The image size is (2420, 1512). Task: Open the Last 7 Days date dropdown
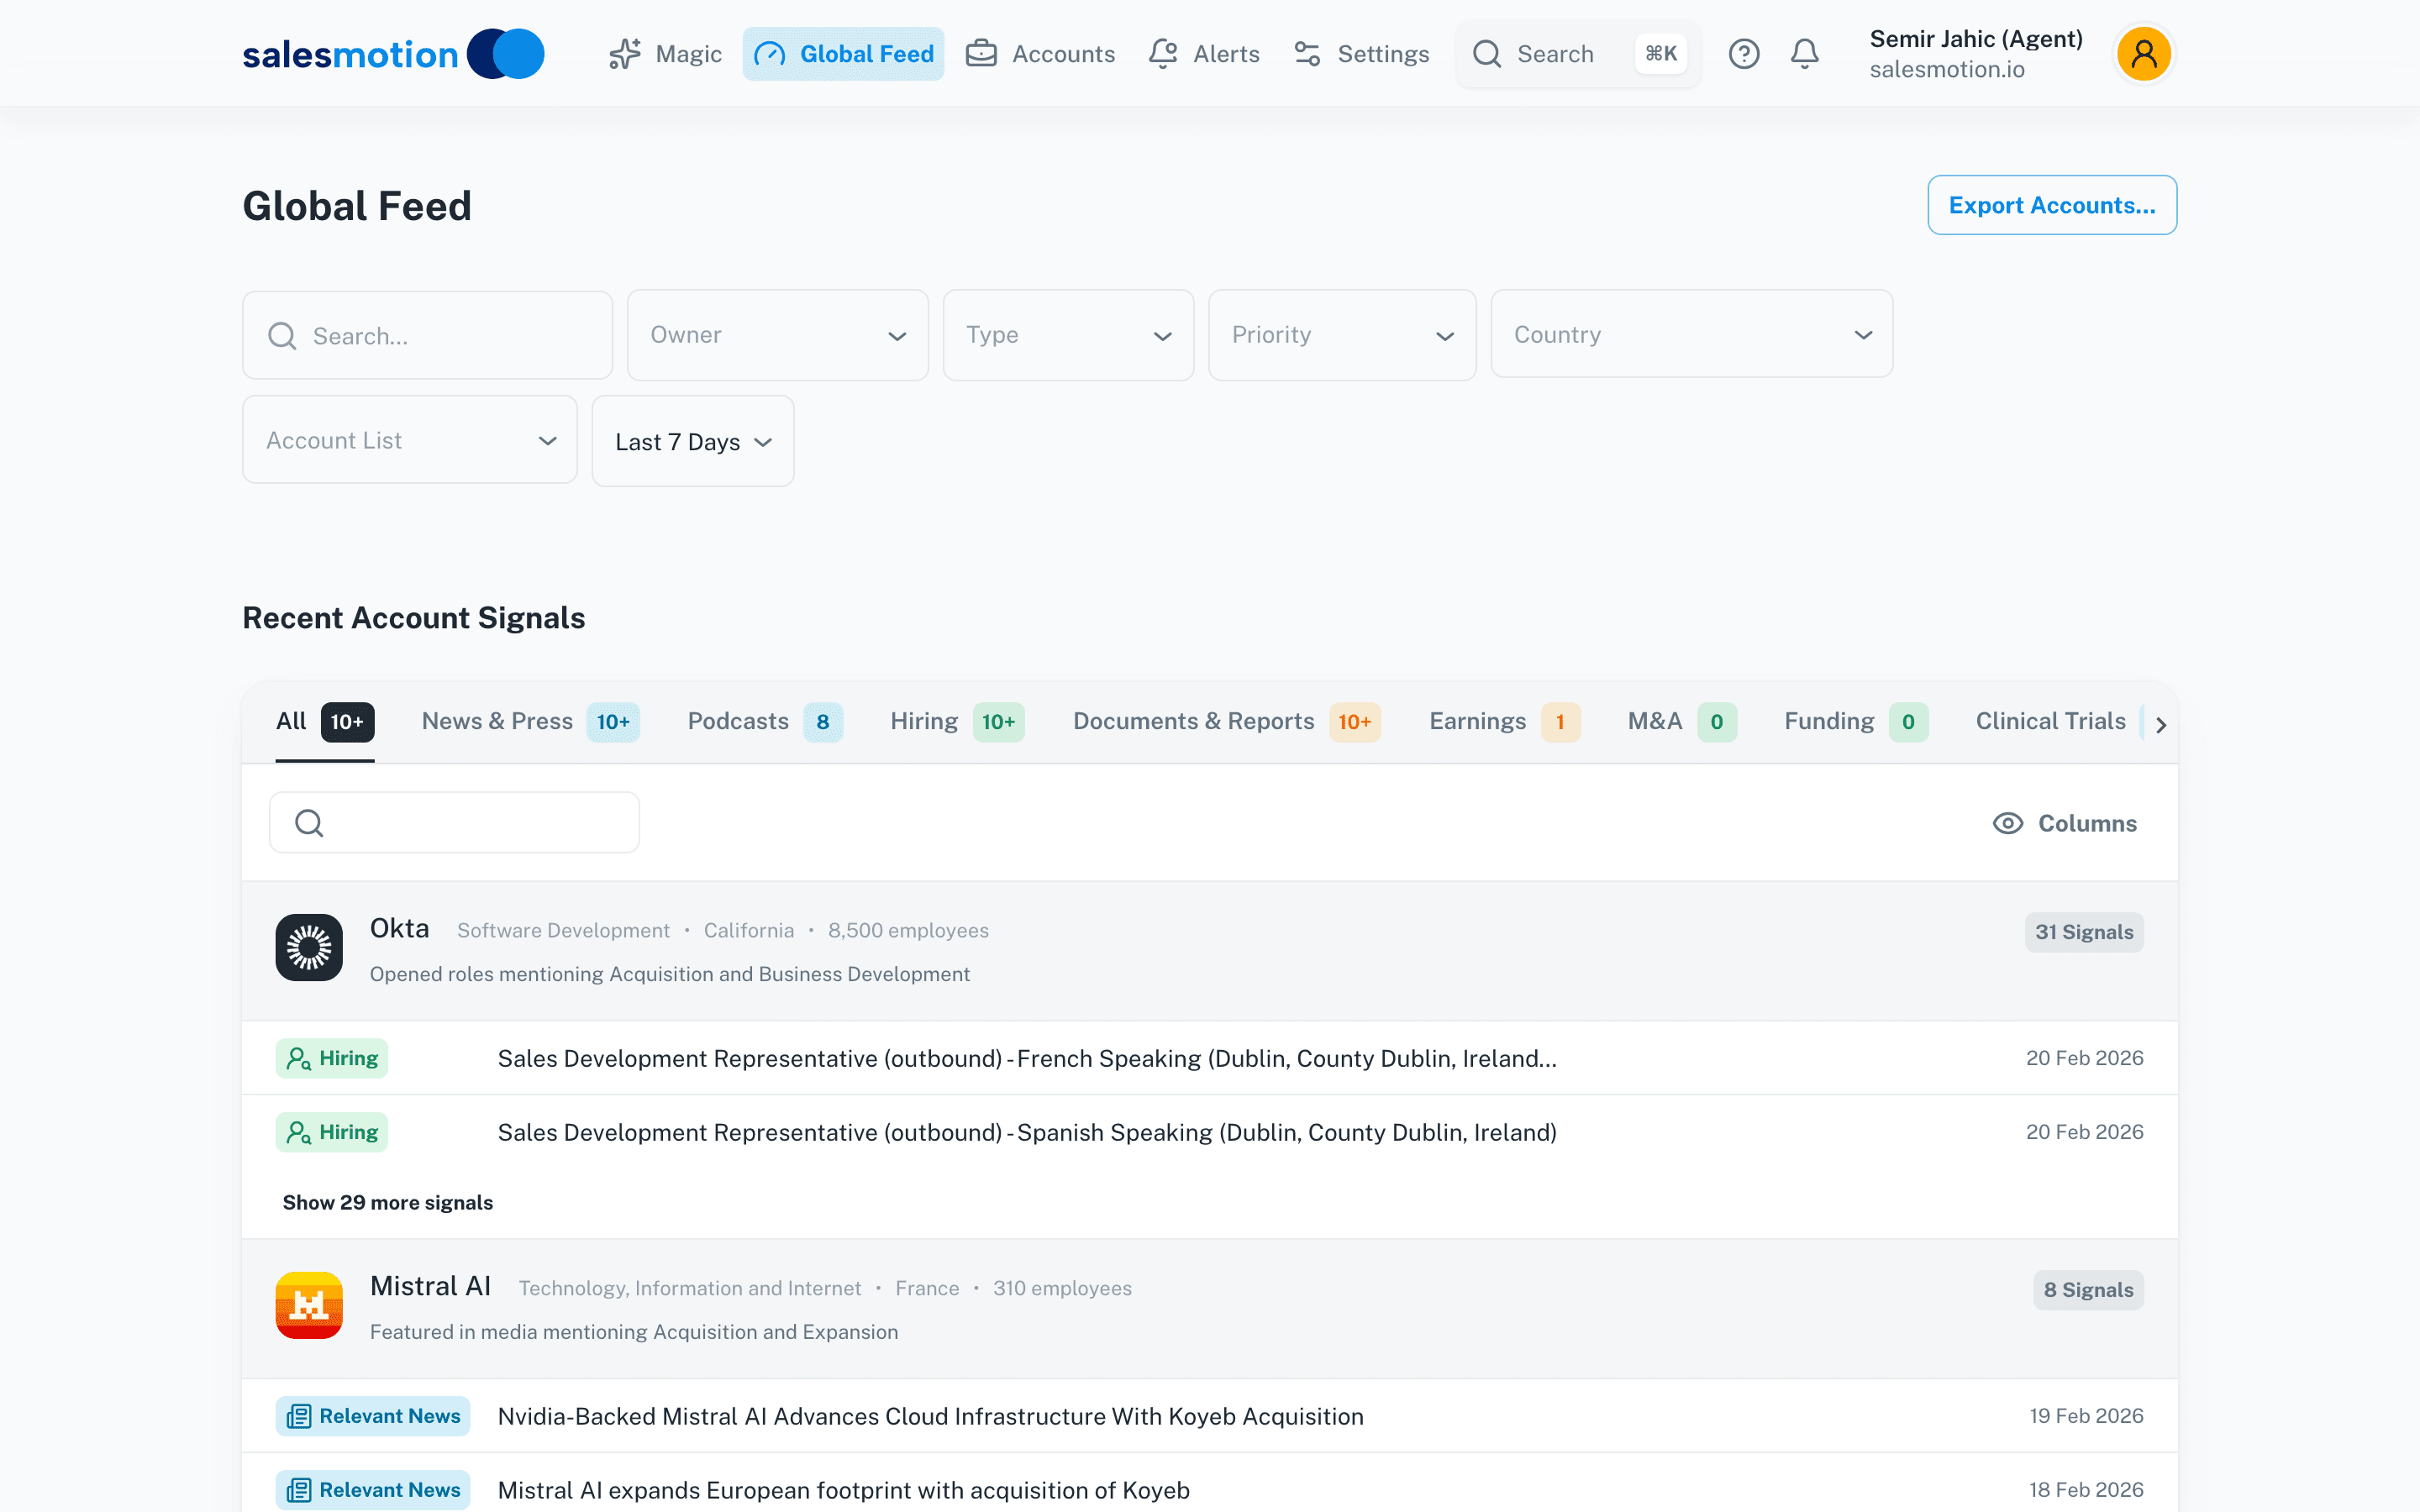click(x=693, y=441)
